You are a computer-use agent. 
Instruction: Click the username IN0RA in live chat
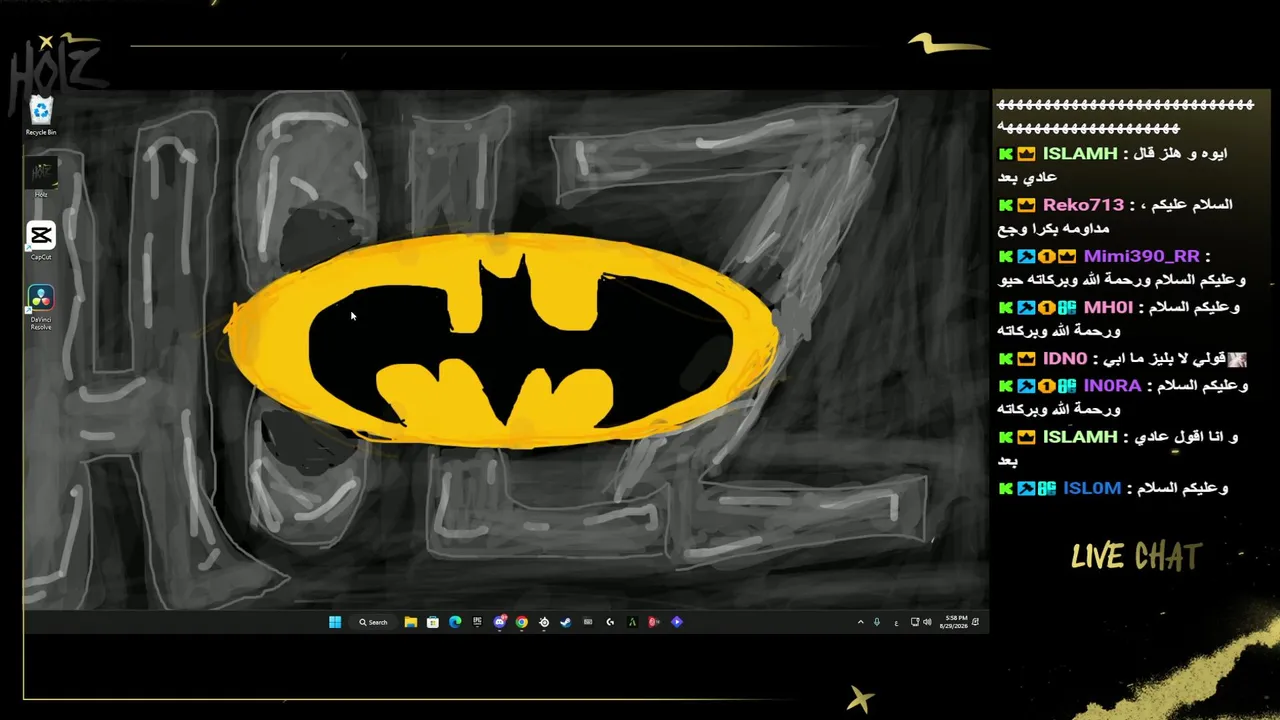coord(1112,386)
